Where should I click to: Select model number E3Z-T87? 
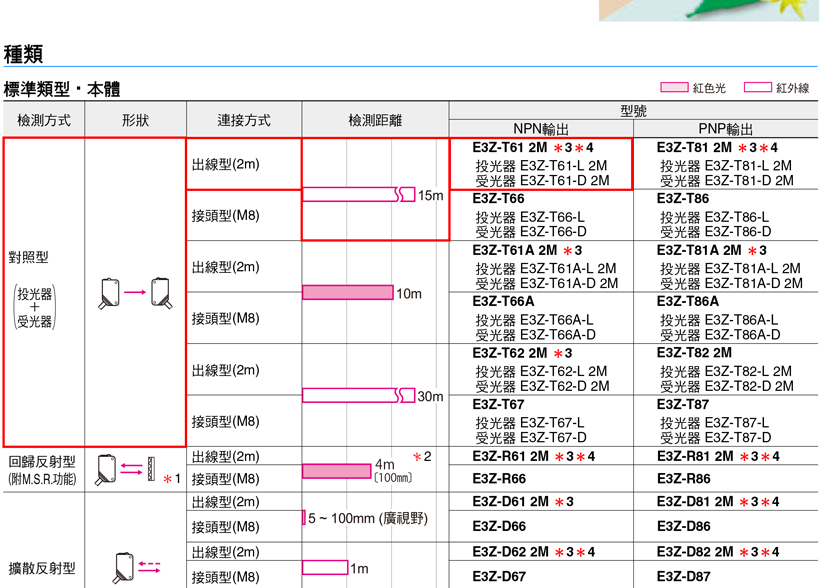682,404
